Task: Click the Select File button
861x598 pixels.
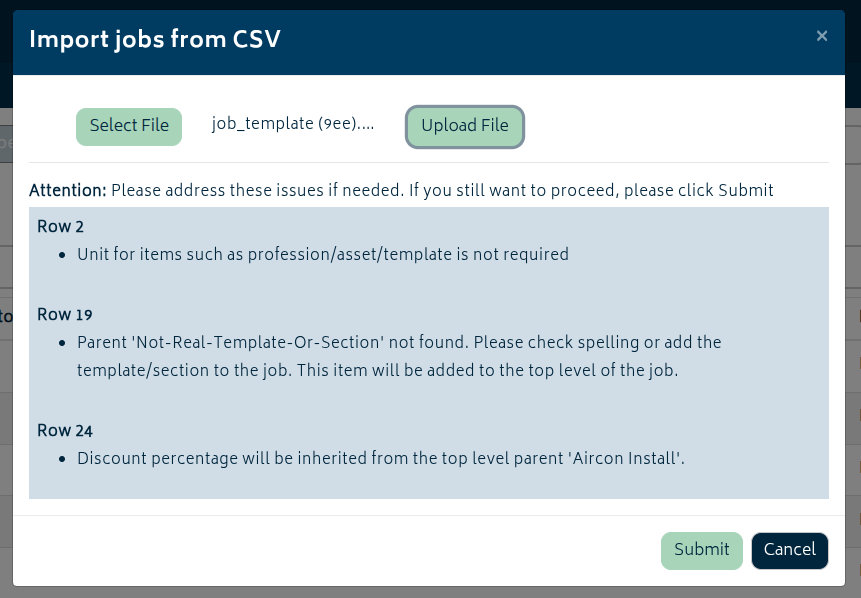Action: (129, 127)
